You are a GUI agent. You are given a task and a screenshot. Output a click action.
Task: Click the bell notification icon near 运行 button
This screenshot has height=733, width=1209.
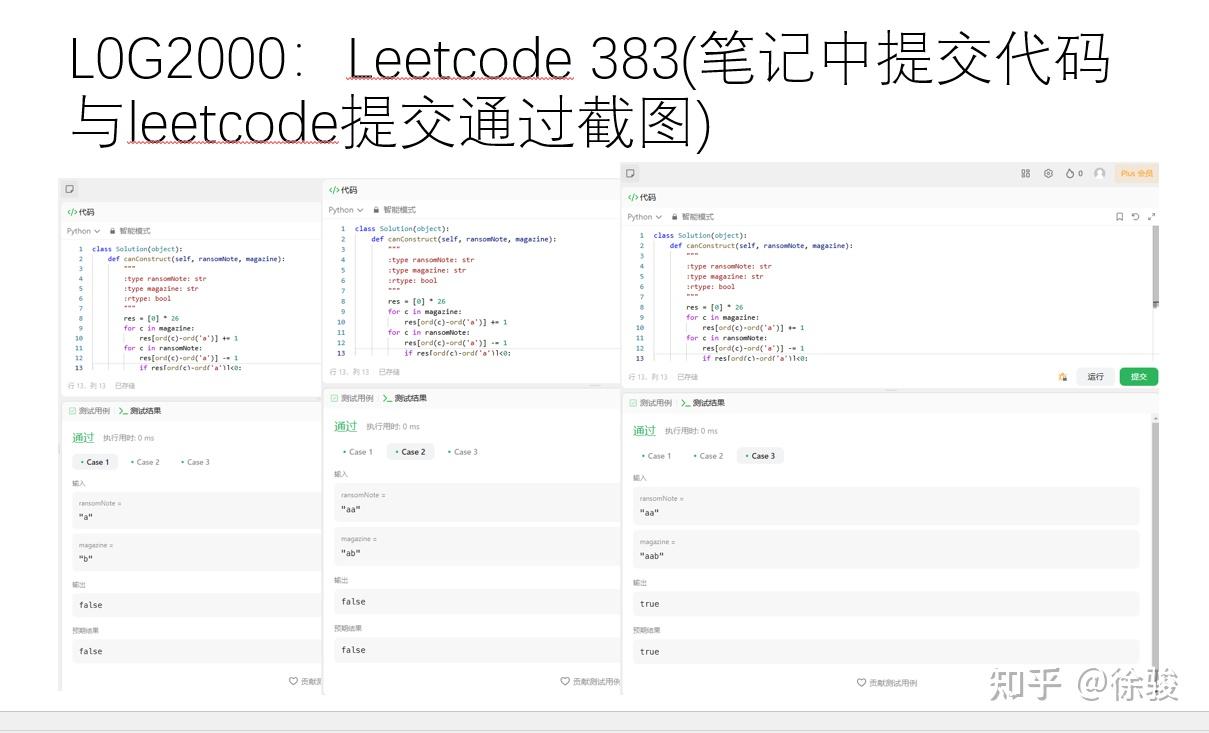1062,377
